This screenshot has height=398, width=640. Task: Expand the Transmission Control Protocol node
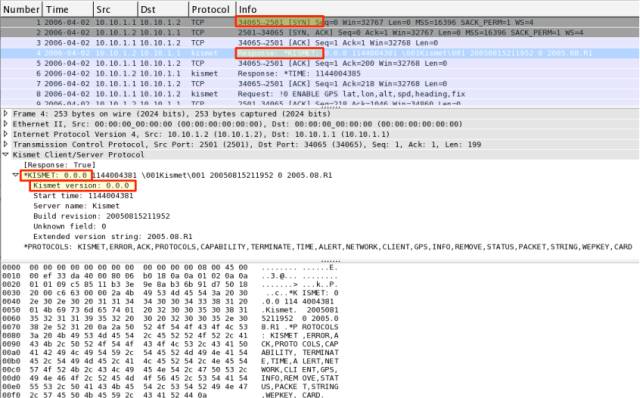6,144
